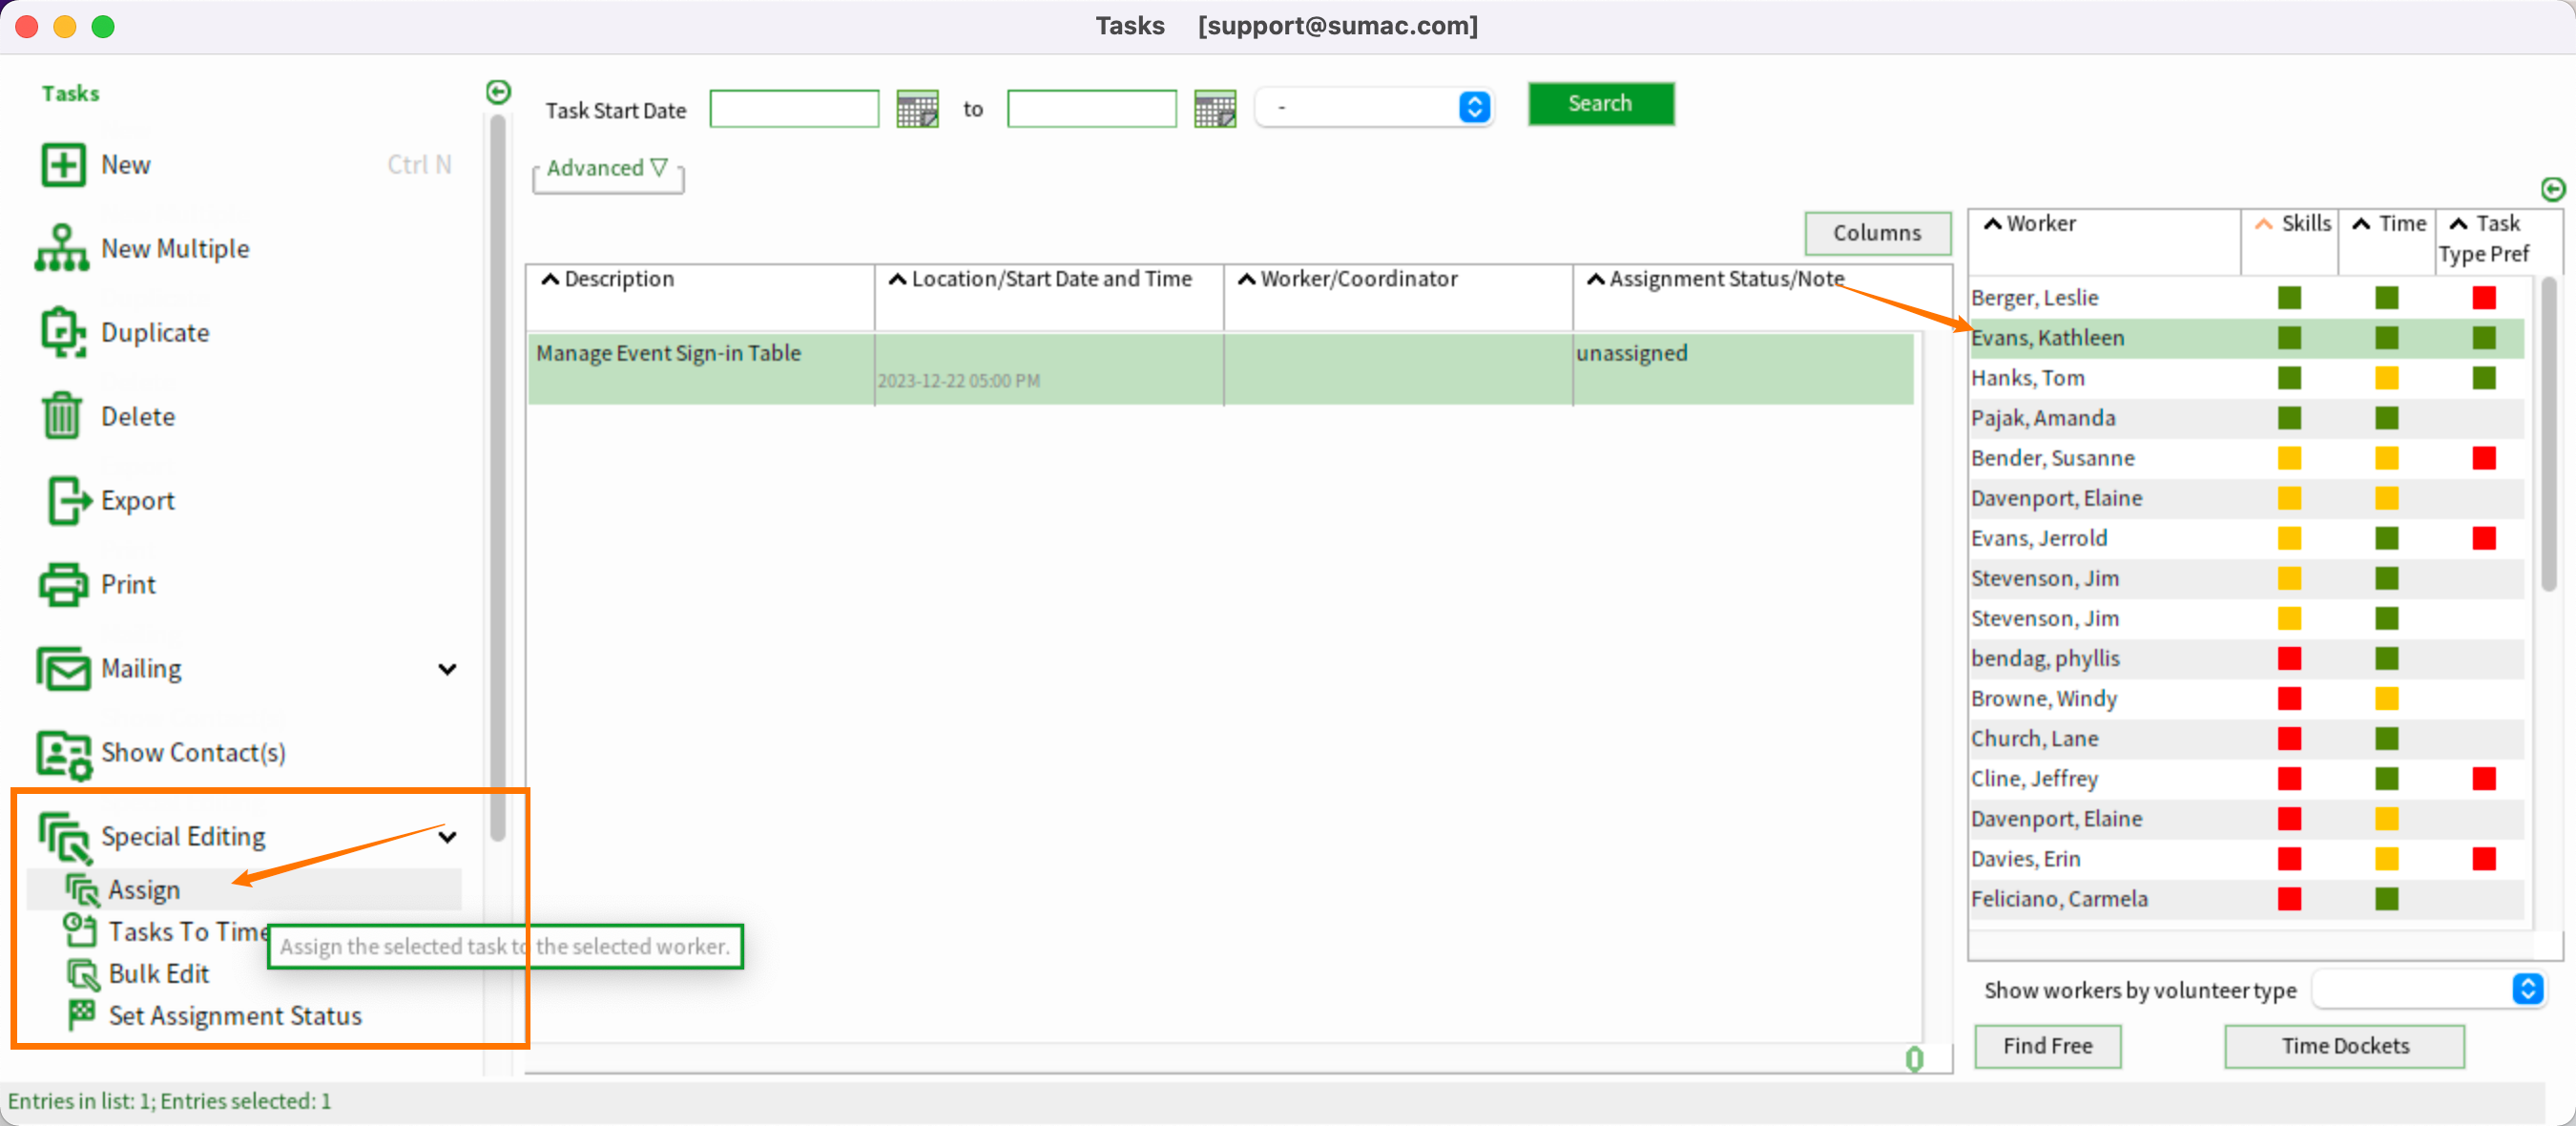Image resolution: width=2576 pixels, height=1126 pixels.
Task: Click Berger, Leslie red Task Type Pref swatch
Action: click(x=2485, y=298)
